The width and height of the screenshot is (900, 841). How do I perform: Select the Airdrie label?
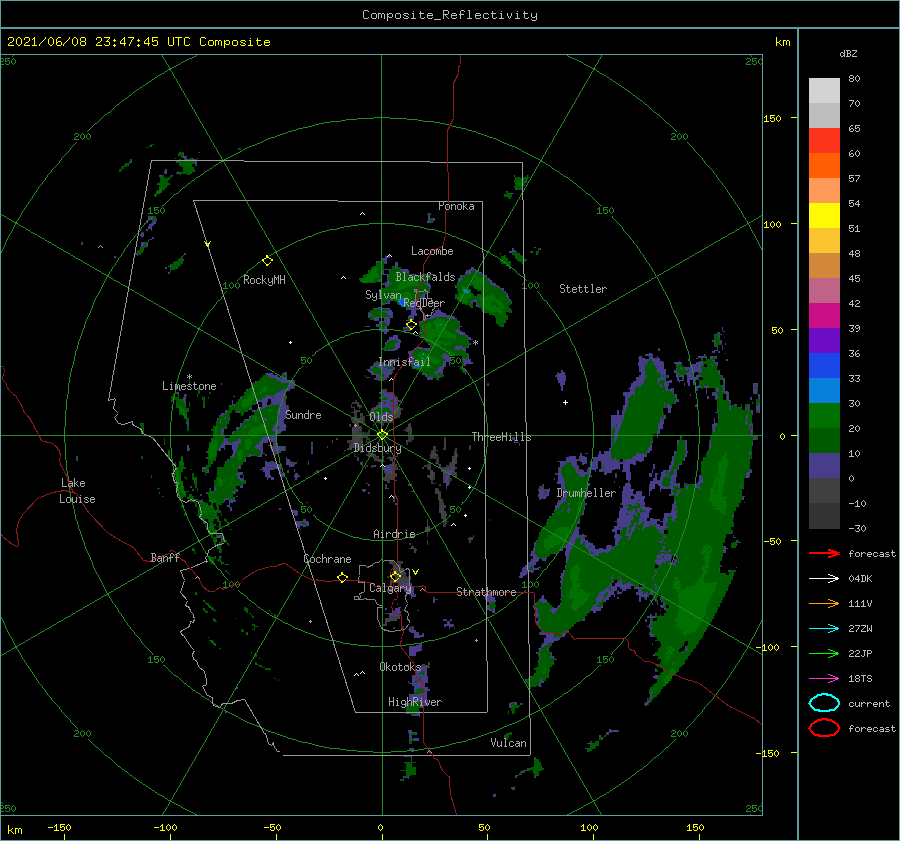[x=394, y=534]
